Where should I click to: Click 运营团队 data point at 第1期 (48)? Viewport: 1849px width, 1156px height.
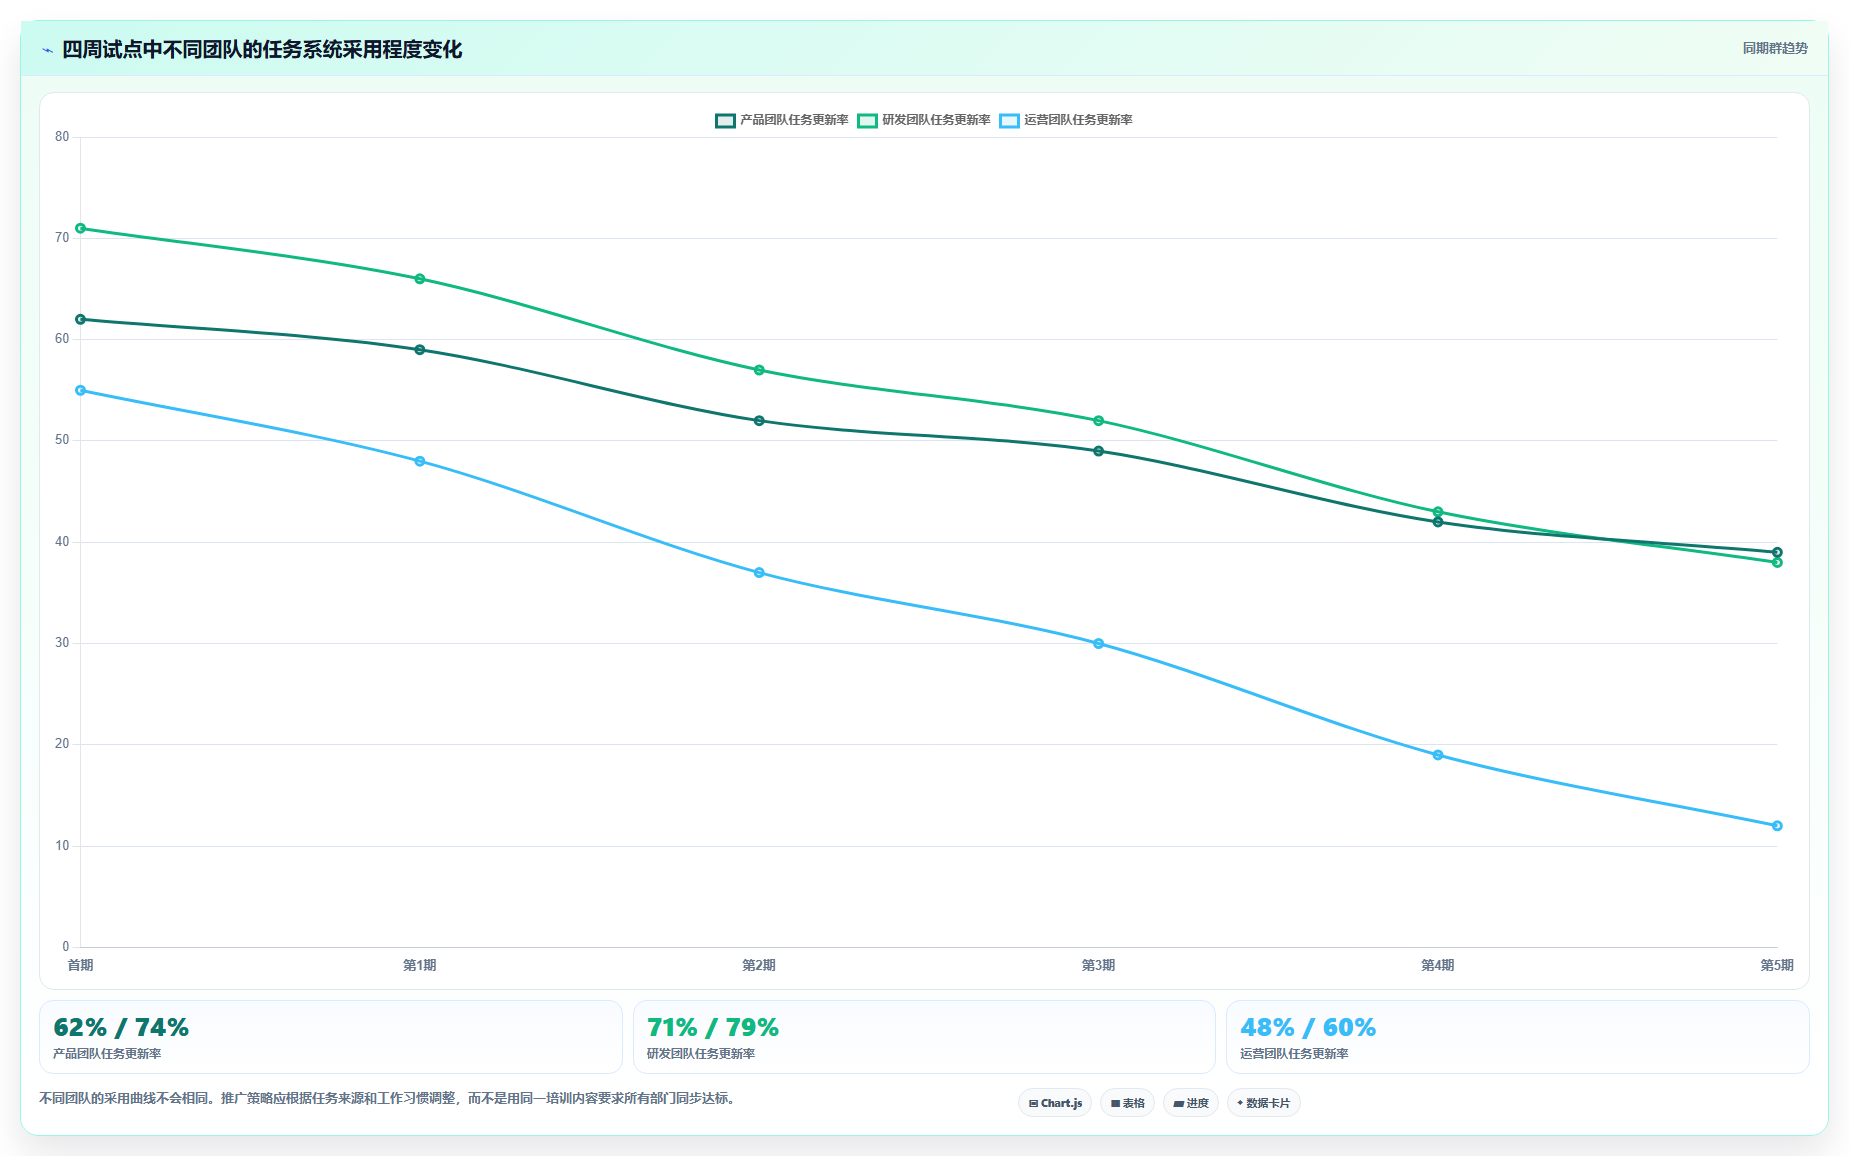pyautogui.click(x=420, y=461)
